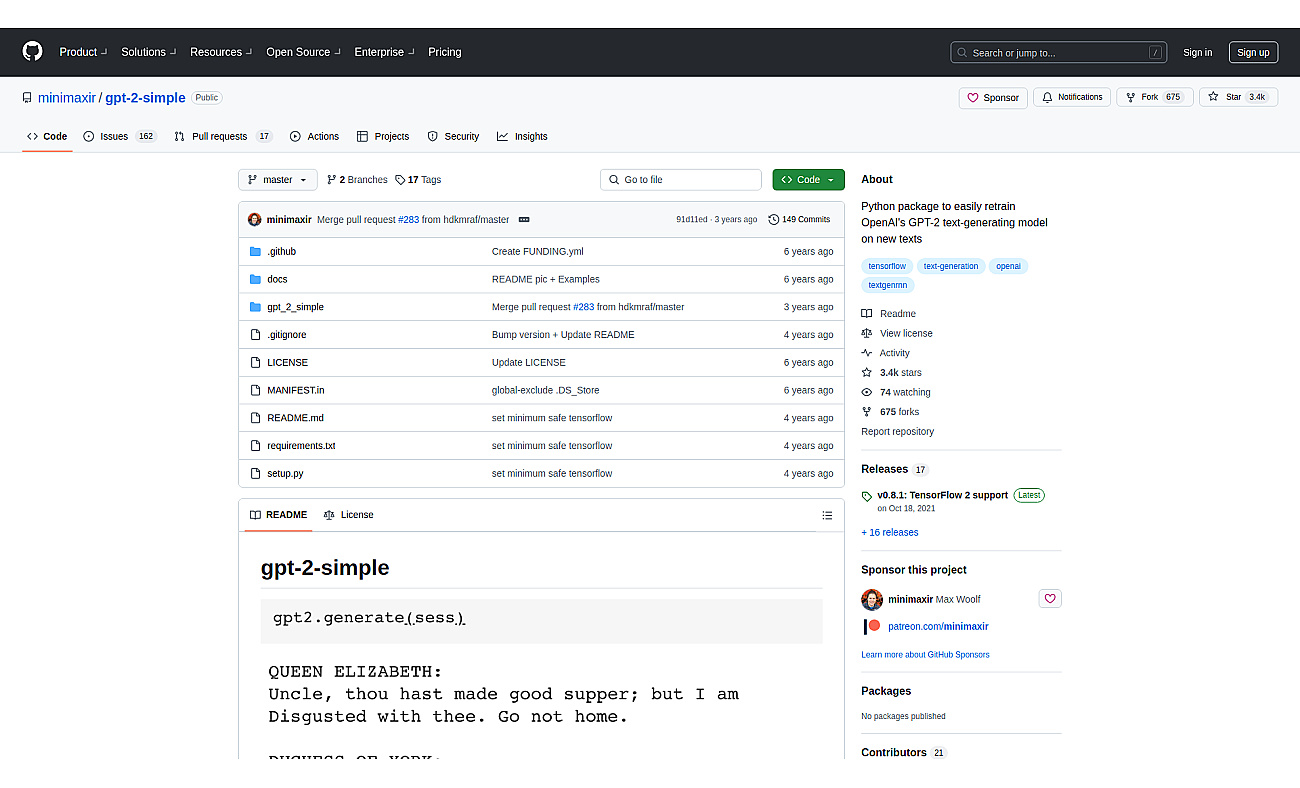Select the README tab in the file viewer
Viewport: 1300px width, 788px height.
pyautogui.click(x=279, y=515)
